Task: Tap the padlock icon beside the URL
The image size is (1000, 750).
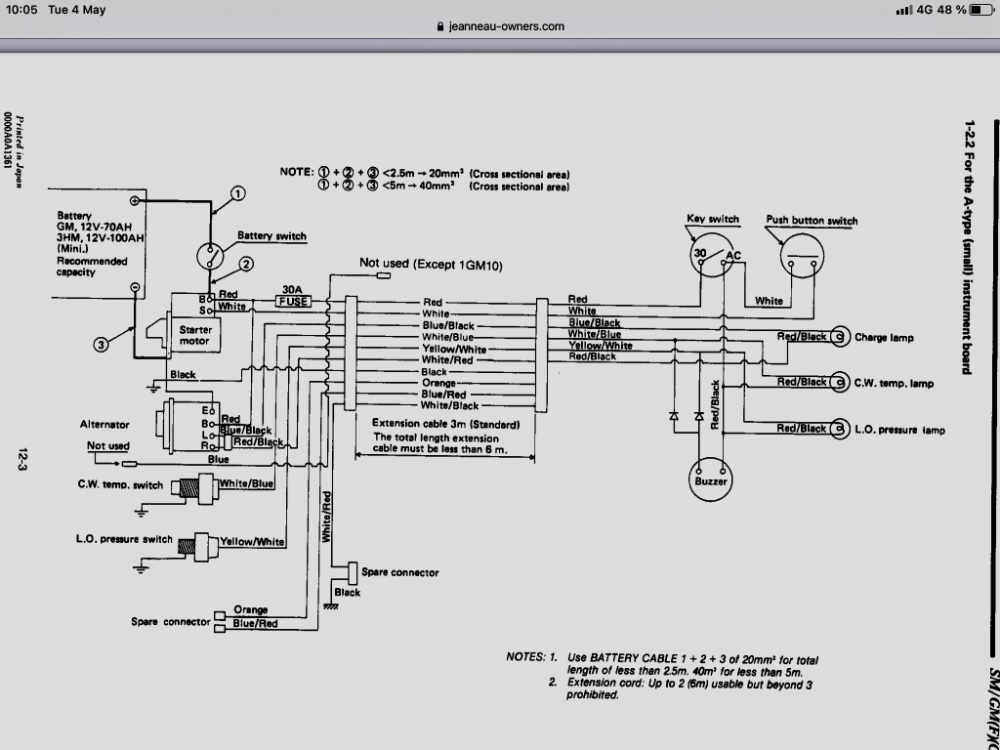Action: (440, 27)
